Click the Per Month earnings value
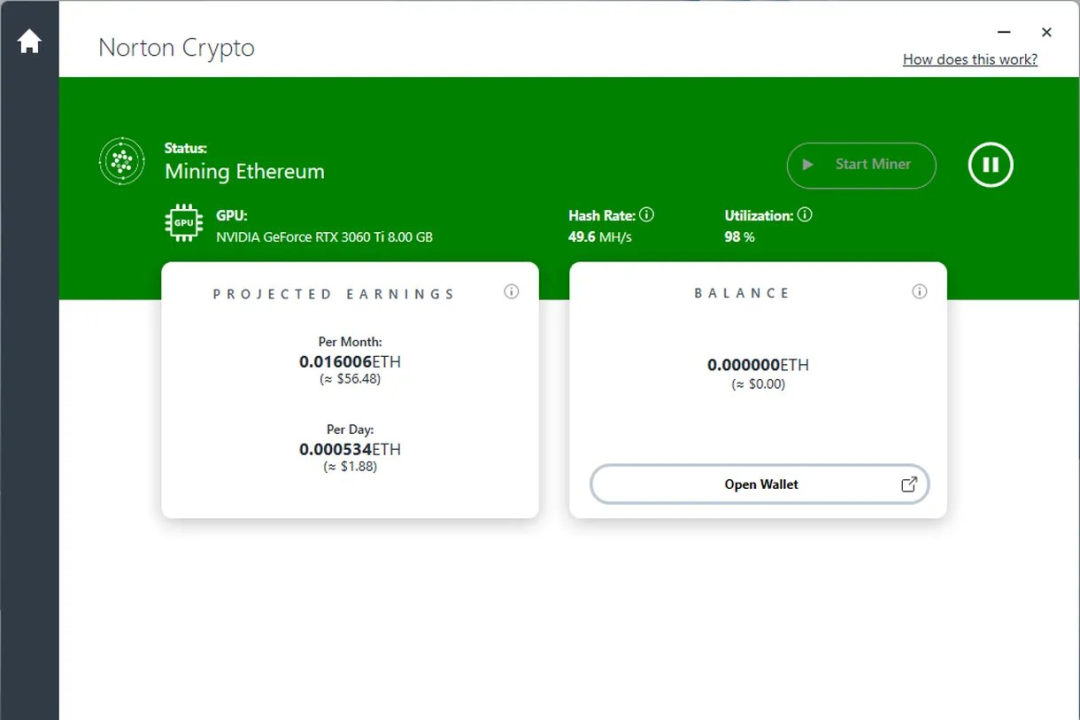The width and height of the screenshot is (1080, 720). click(x=349, y=362)
